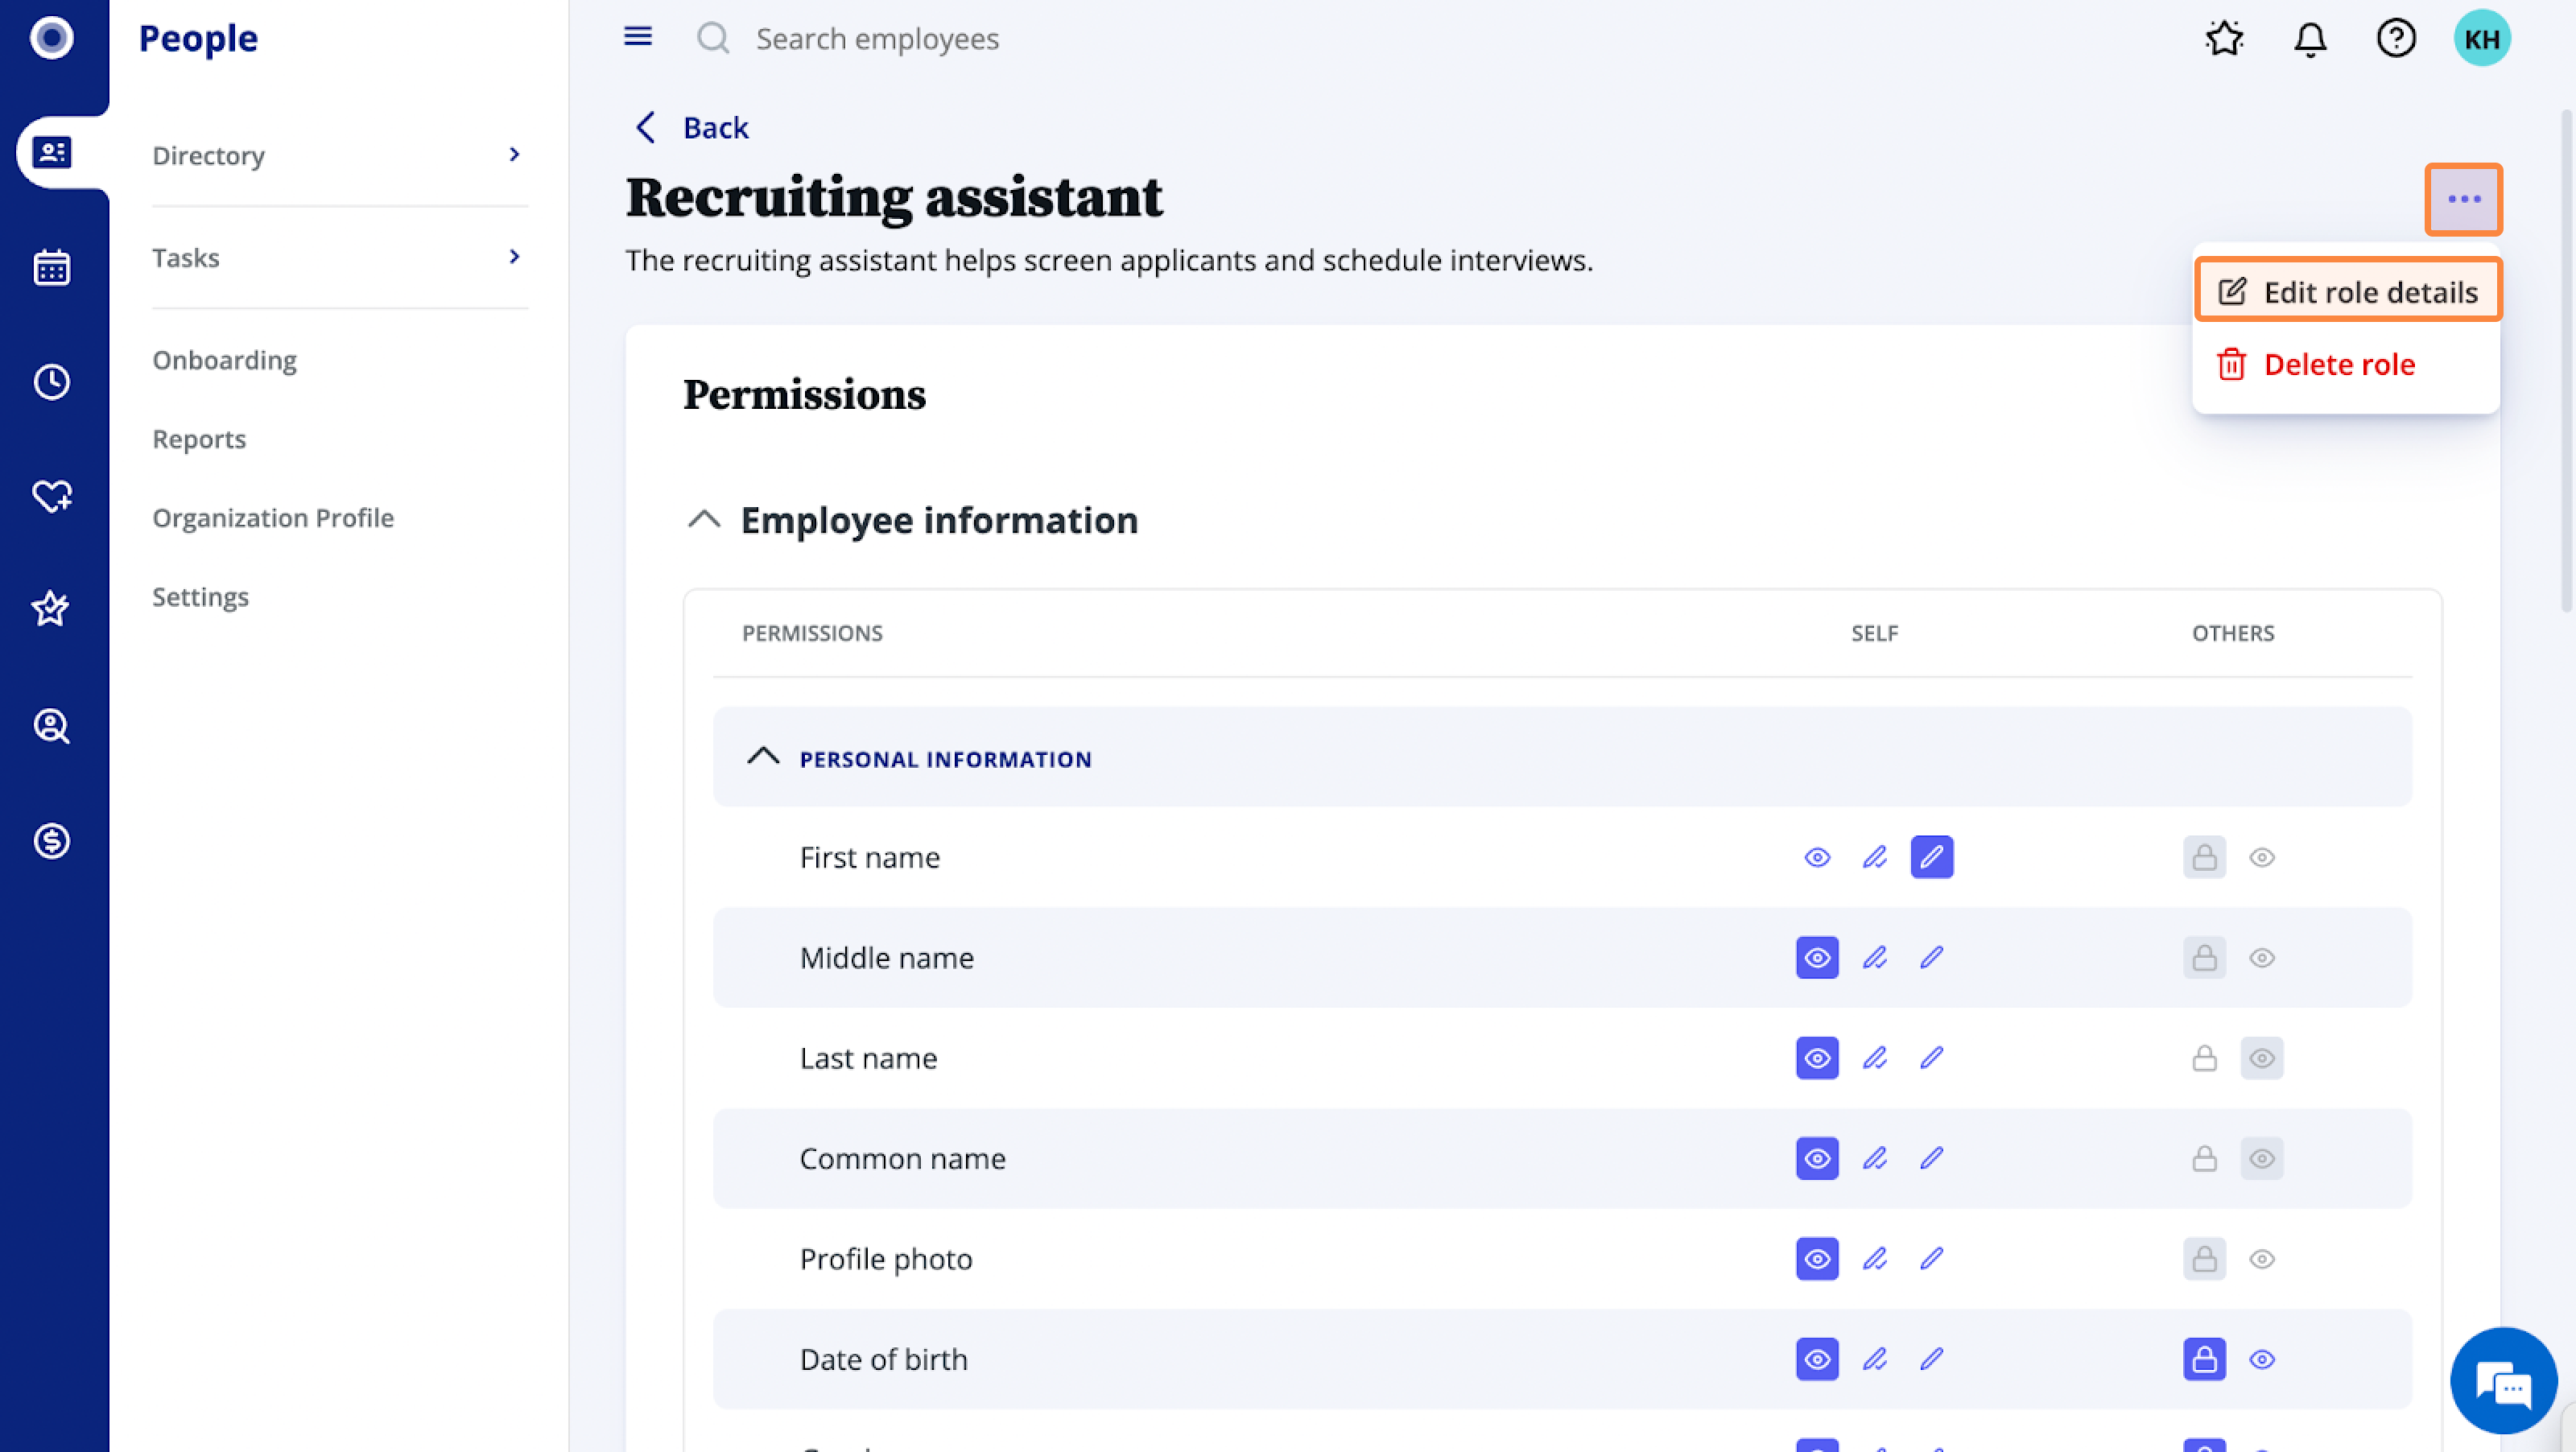Open the calendar icon in left rail

52,267
